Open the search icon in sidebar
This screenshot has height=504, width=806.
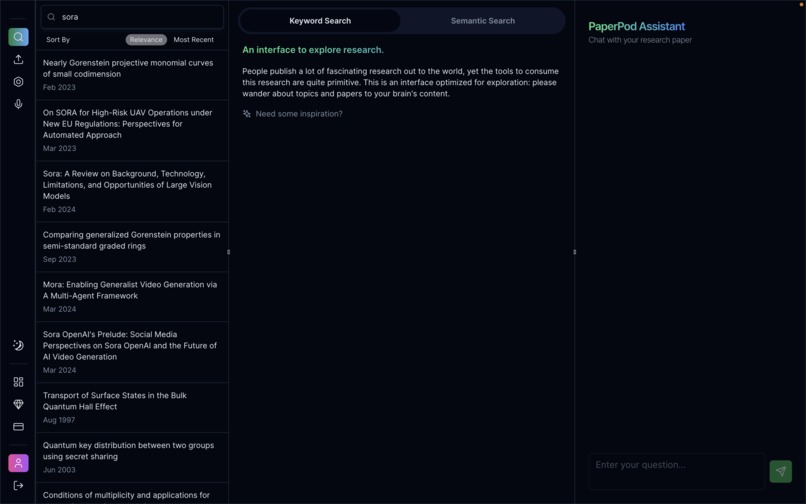click(x=19, y=37)
